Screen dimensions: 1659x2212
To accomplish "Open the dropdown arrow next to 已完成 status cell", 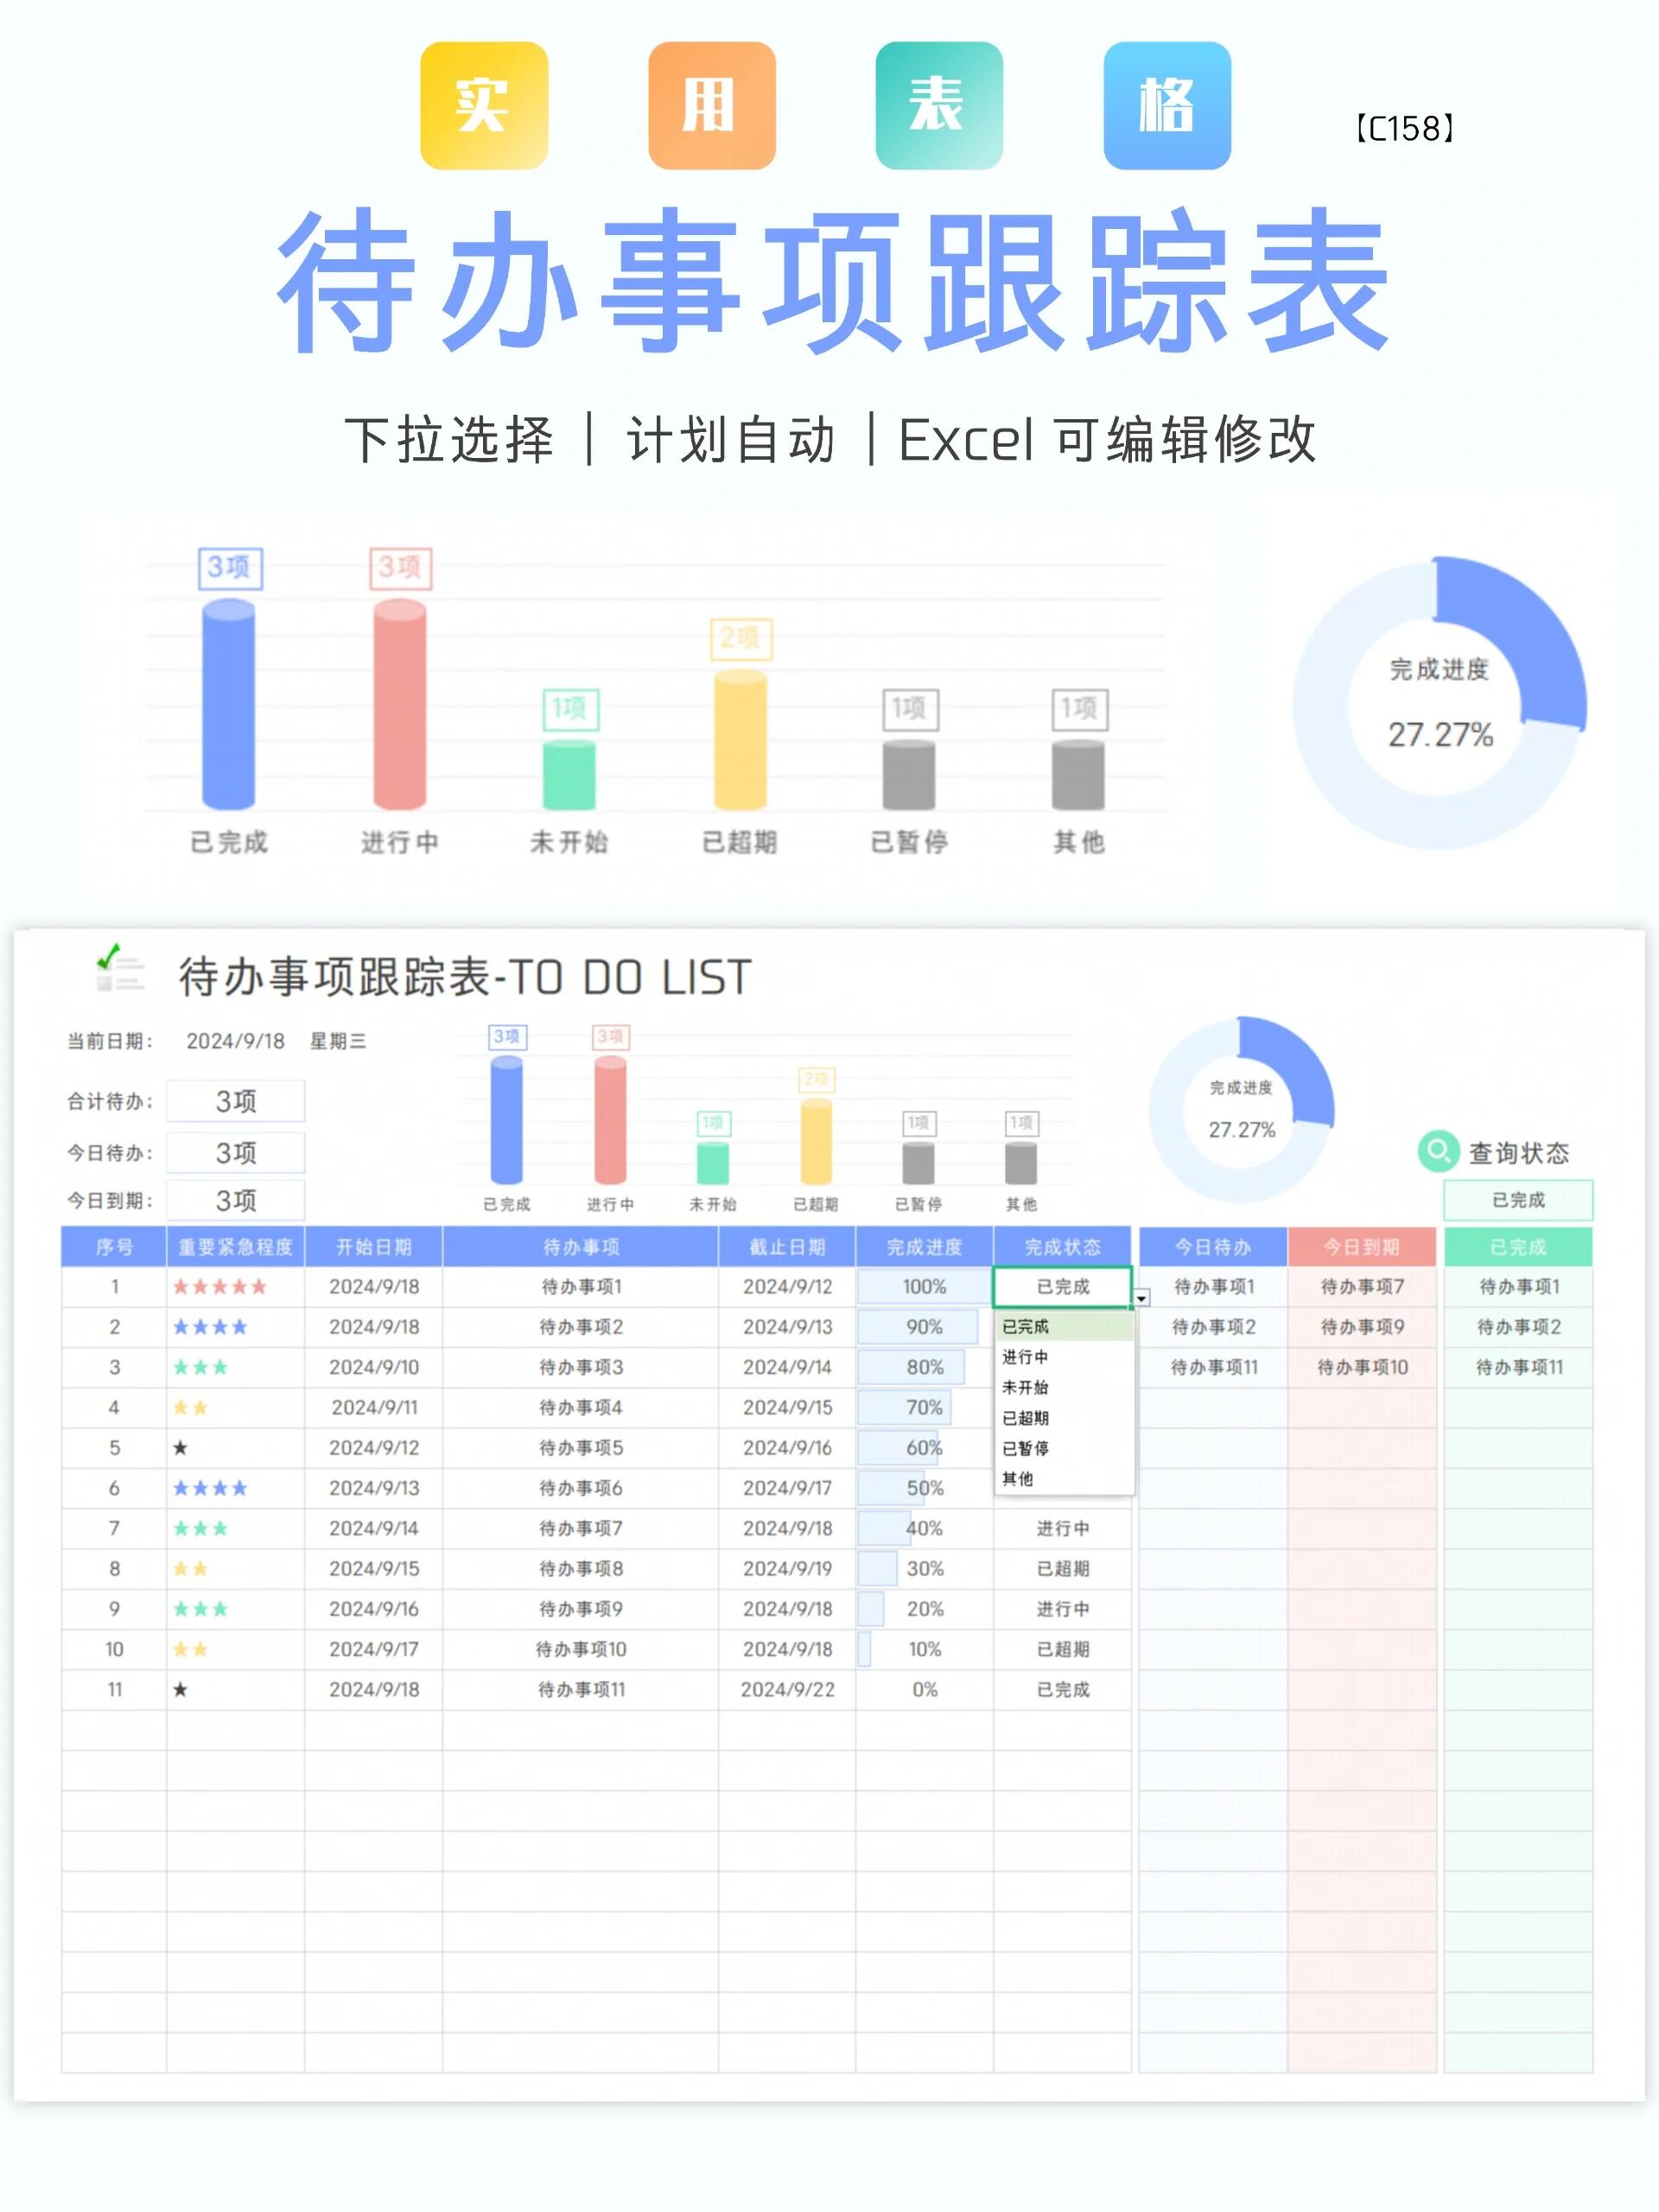I will (x=1141, y=1298).
